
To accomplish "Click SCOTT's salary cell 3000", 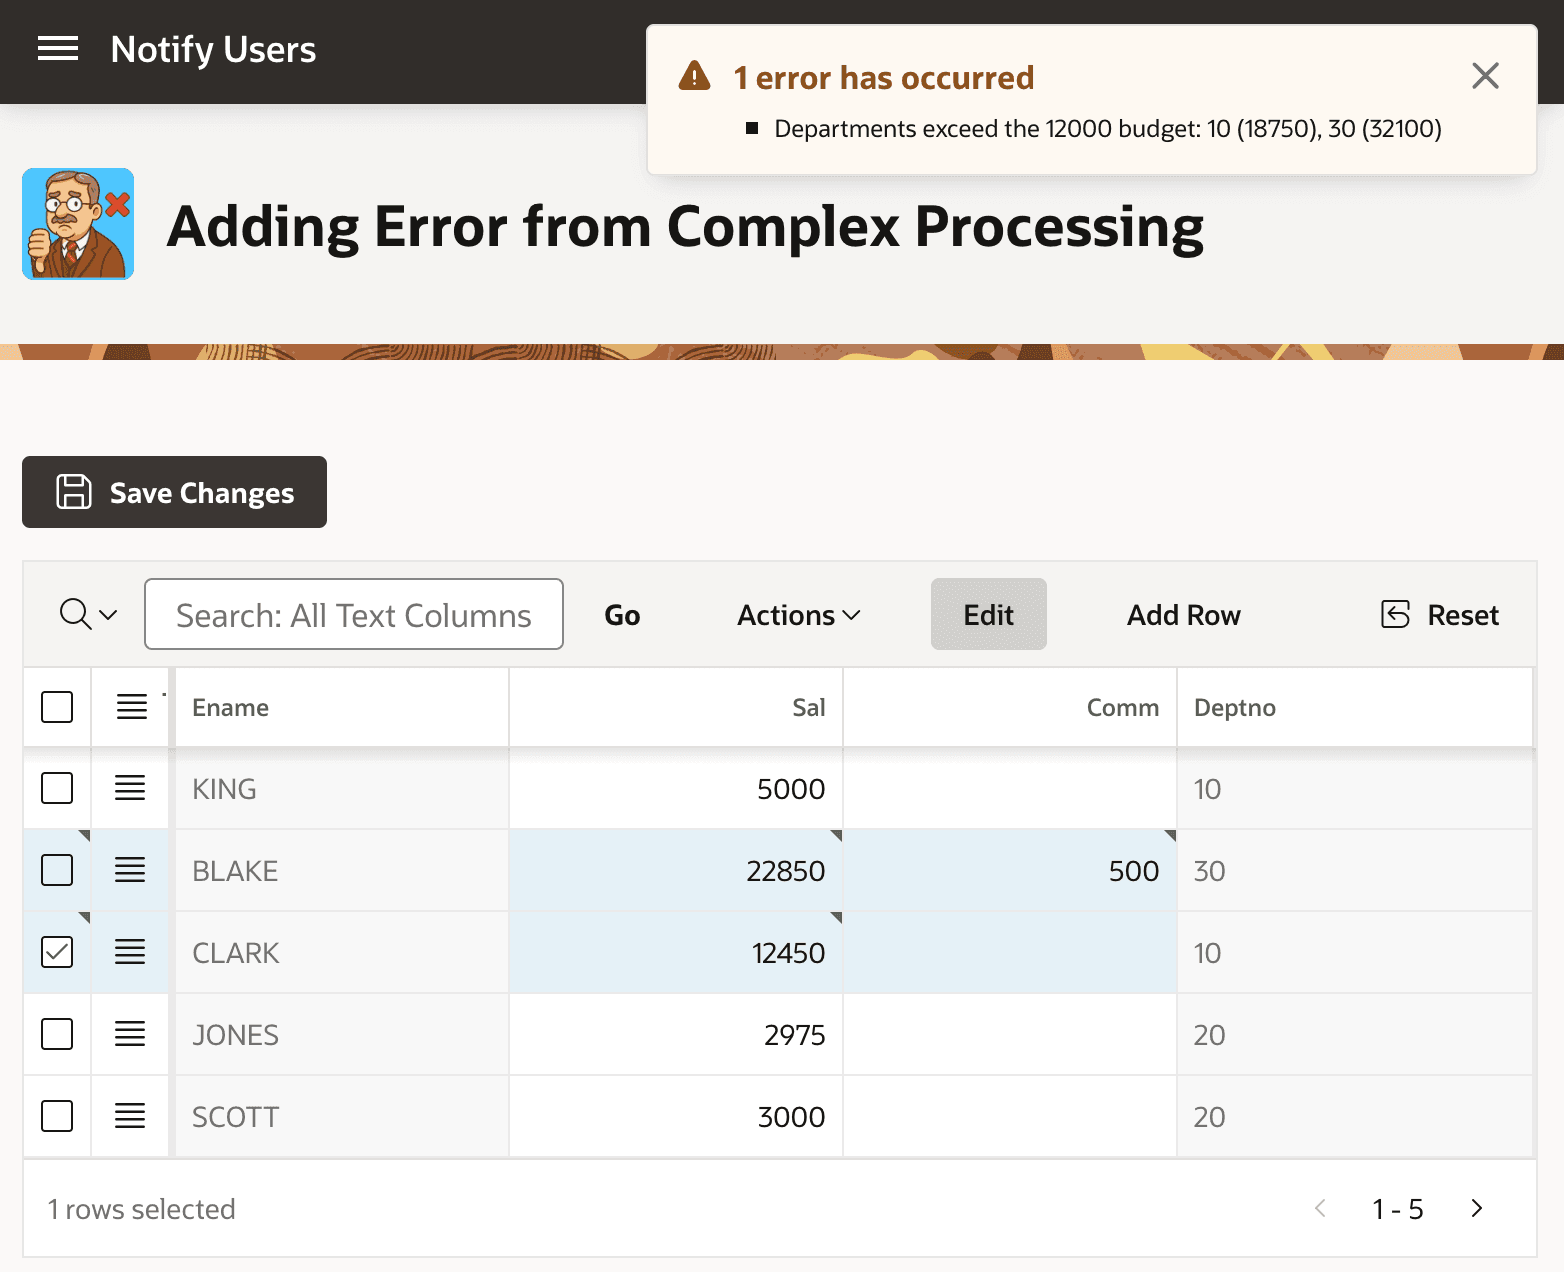I will (676, 1117).
